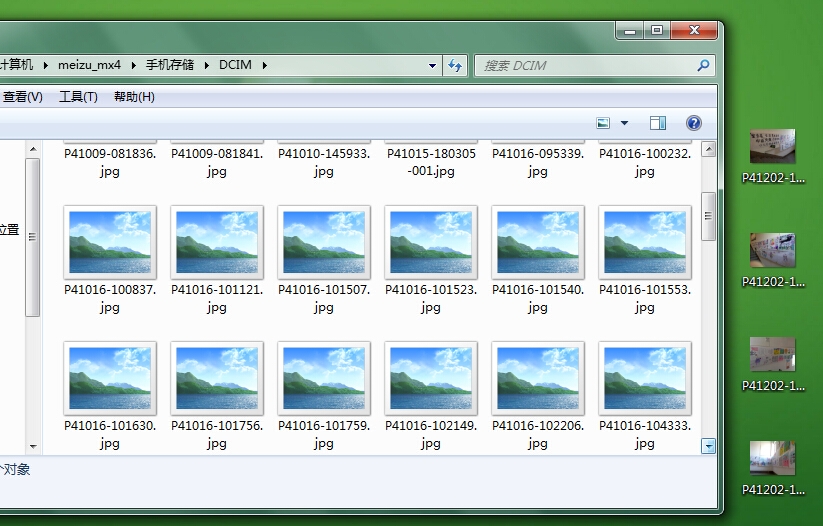Select first desktop photo P41202-1...
The width and height of the screenshot is (823, 526).
(772, 156)
